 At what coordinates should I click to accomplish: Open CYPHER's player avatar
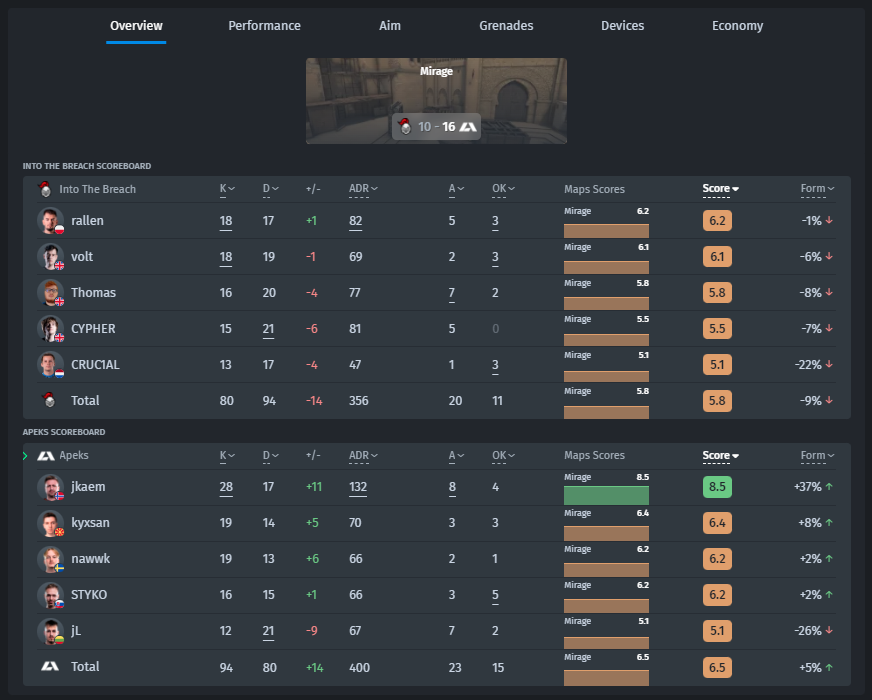pyautogui.click(x=51, y=329)
